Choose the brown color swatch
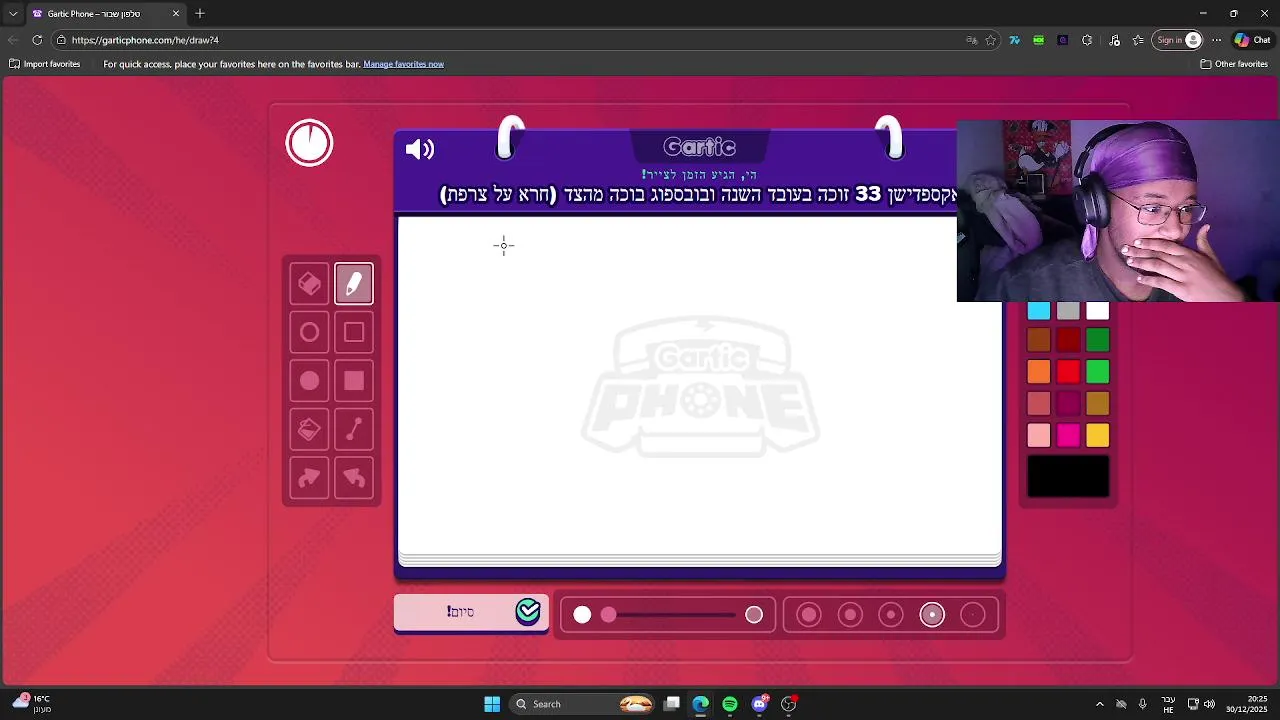 click(x=1039, y=341)
